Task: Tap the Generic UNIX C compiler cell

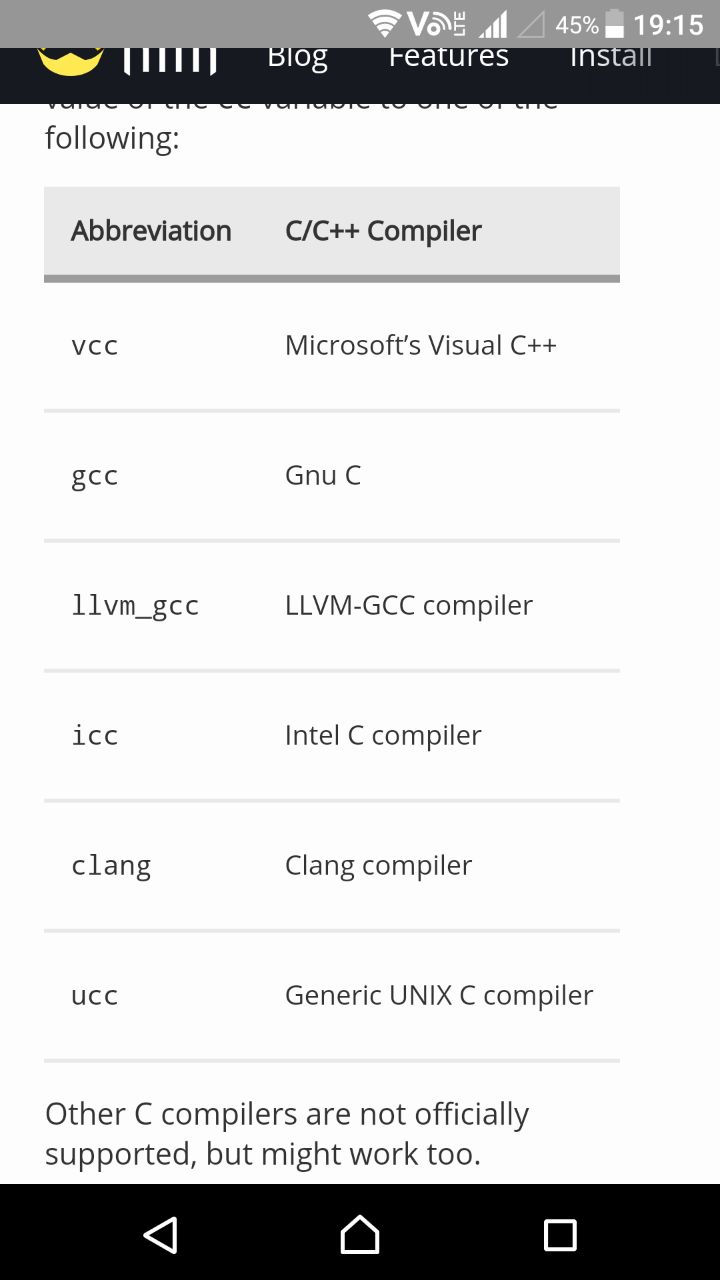Action: (x=439, y=996)
